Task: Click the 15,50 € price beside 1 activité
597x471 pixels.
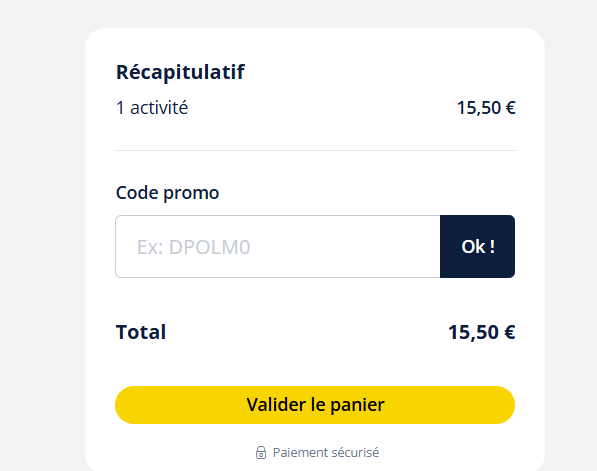Action: [486, 108]
